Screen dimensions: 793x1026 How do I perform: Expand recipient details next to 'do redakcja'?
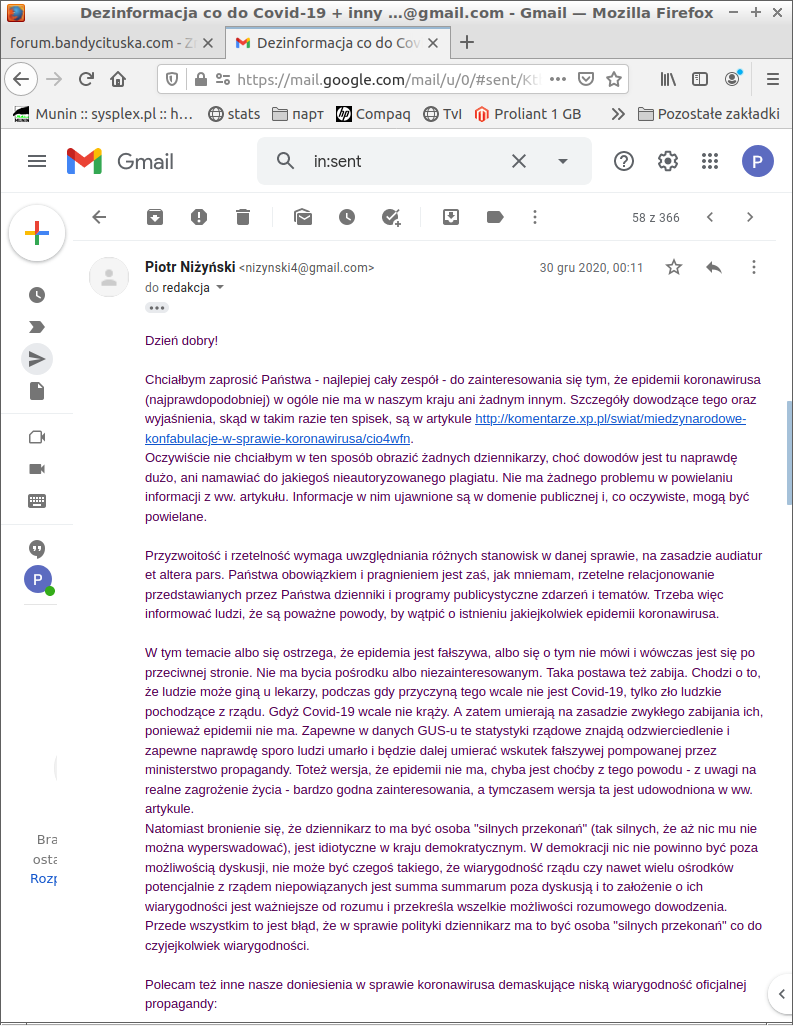tap(220, 287)
